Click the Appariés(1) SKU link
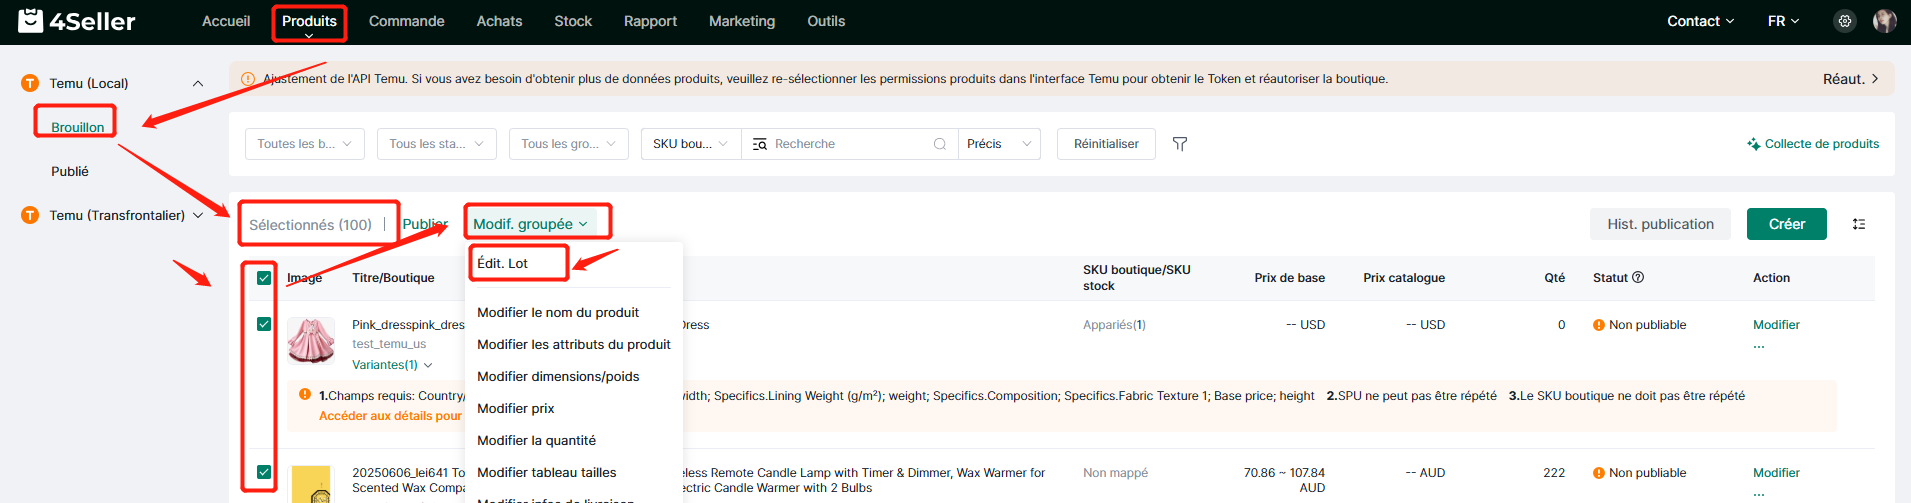This screenshot has height=503, width=1911. point(1114,325)
